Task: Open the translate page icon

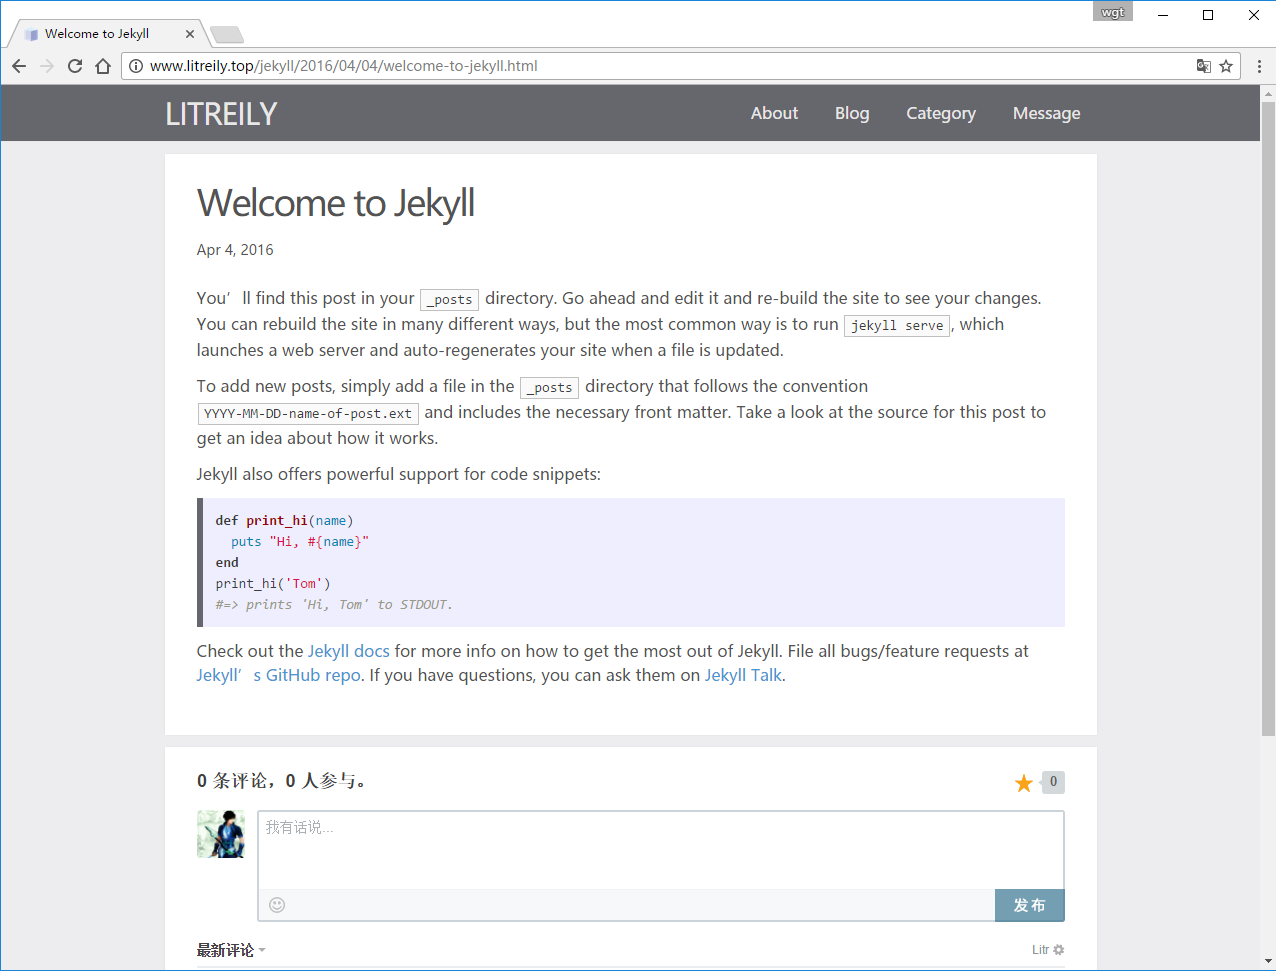Action: coord(1204,66)
